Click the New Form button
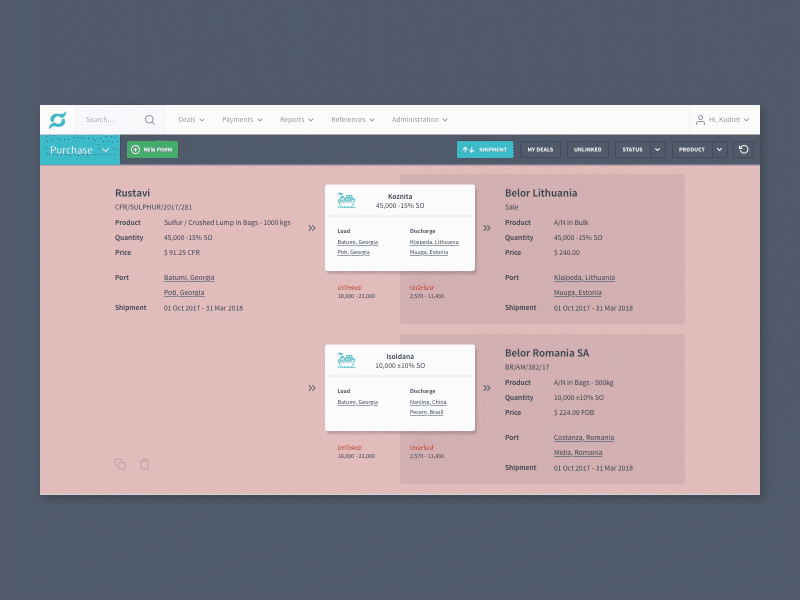Screen dimensions: 800x600 click(x=151, y=149)
